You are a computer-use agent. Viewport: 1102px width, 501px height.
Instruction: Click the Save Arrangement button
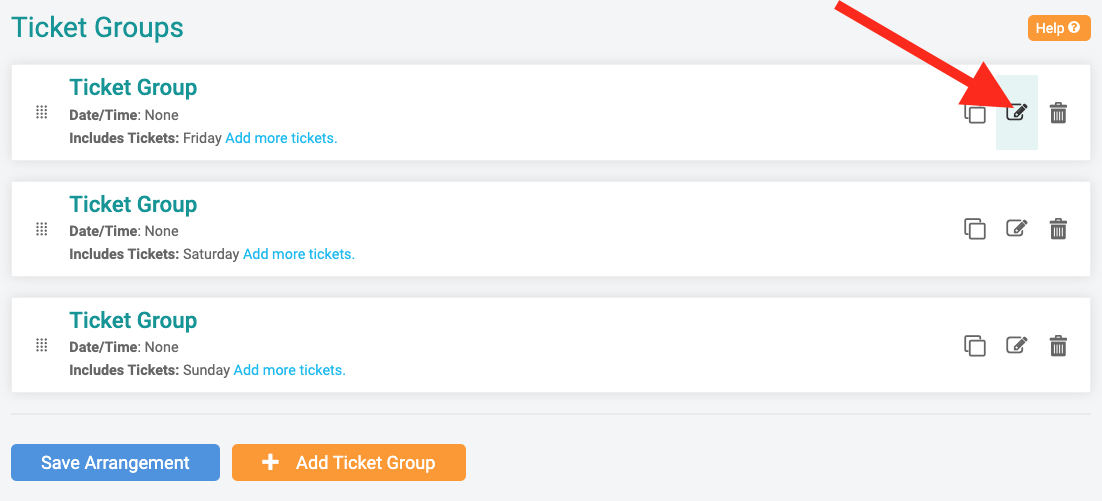115,463
